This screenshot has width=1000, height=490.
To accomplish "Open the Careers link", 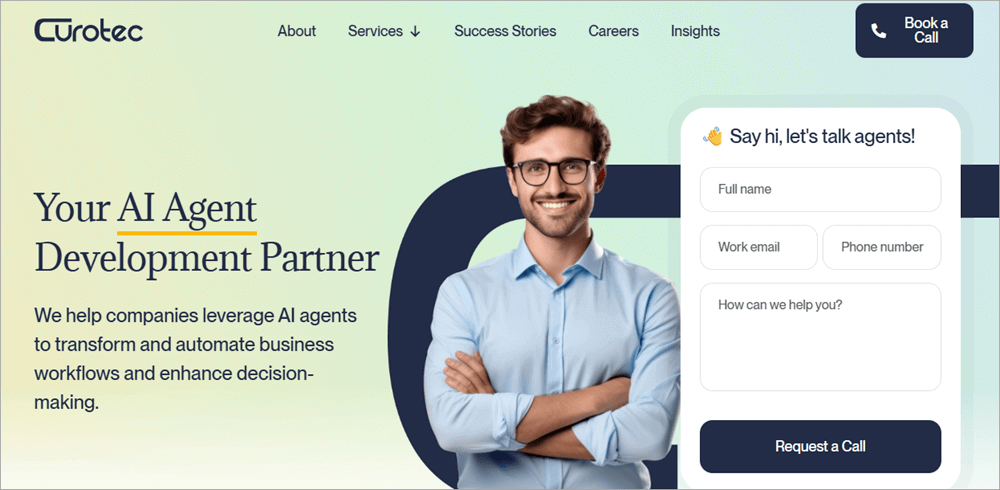I will click(x=614, y=31).
